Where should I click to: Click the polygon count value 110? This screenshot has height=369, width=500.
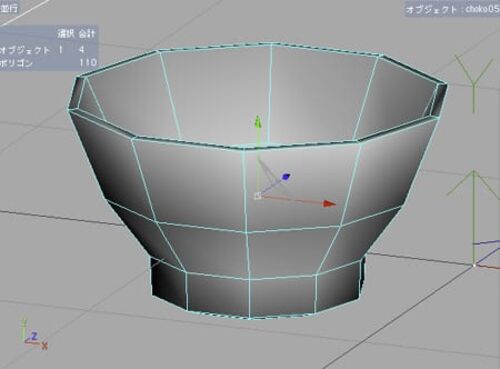coord(88,62)
